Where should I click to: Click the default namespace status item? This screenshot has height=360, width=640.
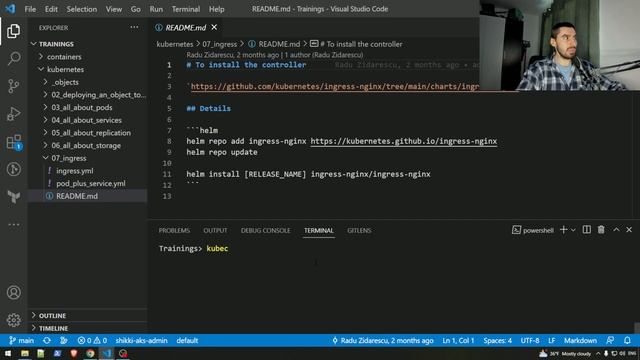click(187, 340)
